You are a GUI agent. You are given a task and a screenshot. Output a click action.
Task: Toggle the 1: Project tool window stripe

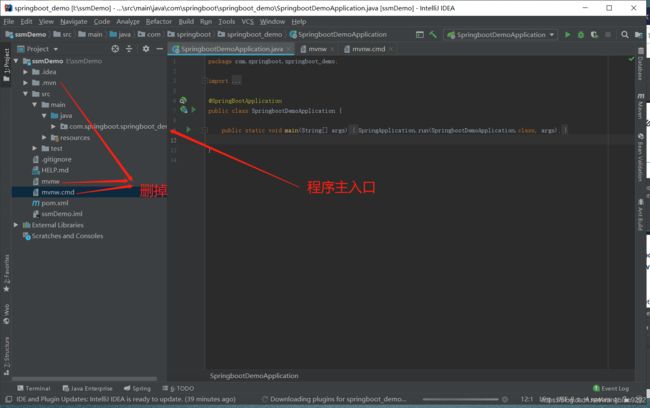tap(6, 64)
